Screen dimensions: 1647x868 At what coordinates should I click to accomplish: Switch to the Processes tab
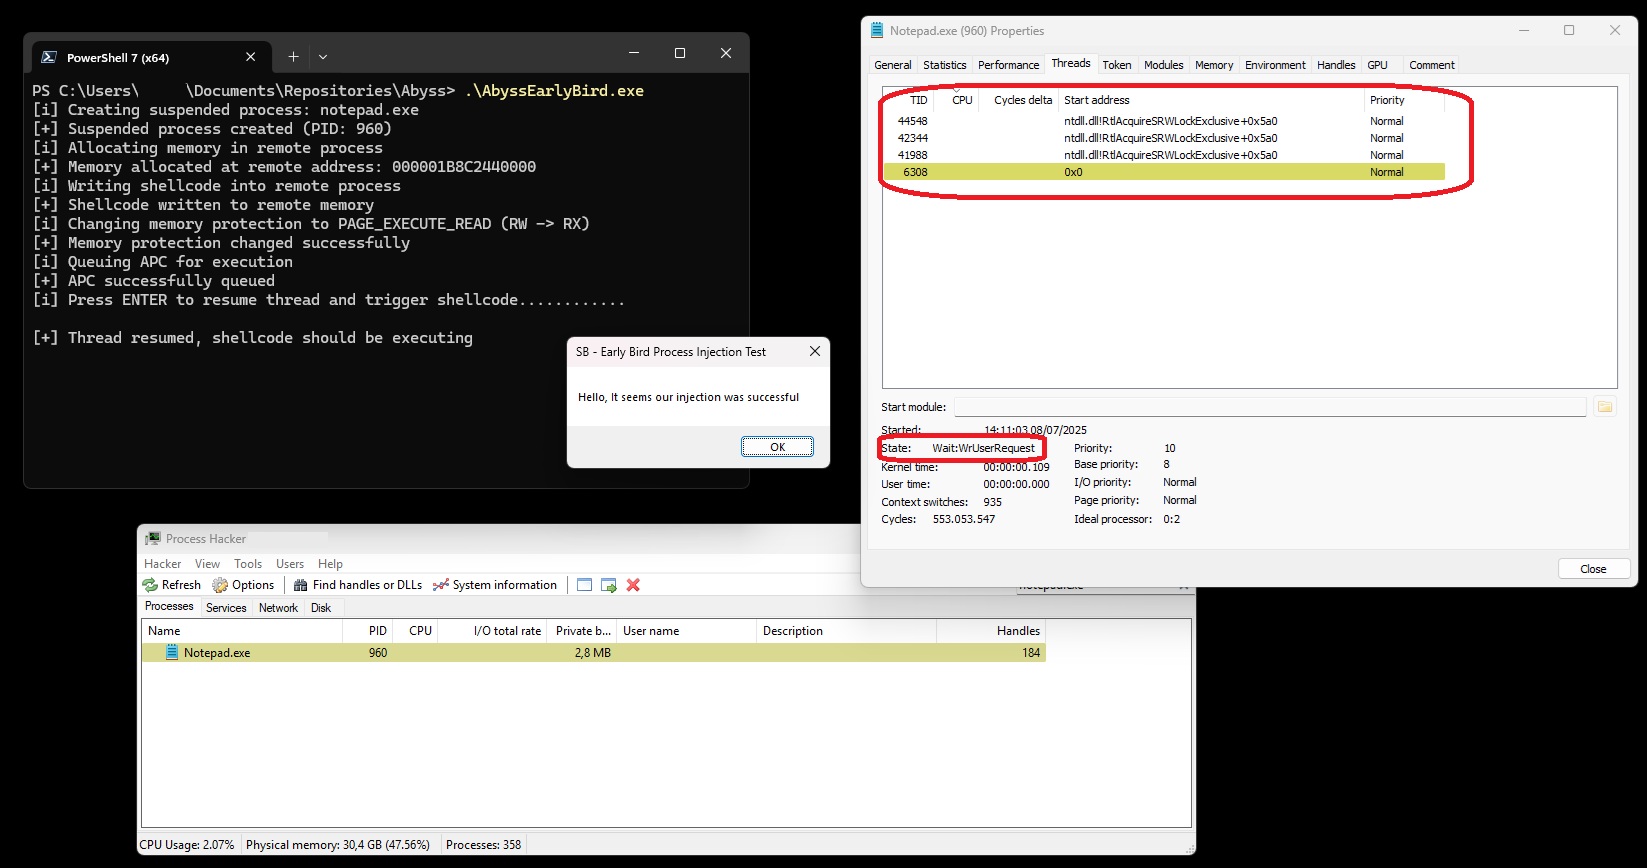tap(169, 607)
